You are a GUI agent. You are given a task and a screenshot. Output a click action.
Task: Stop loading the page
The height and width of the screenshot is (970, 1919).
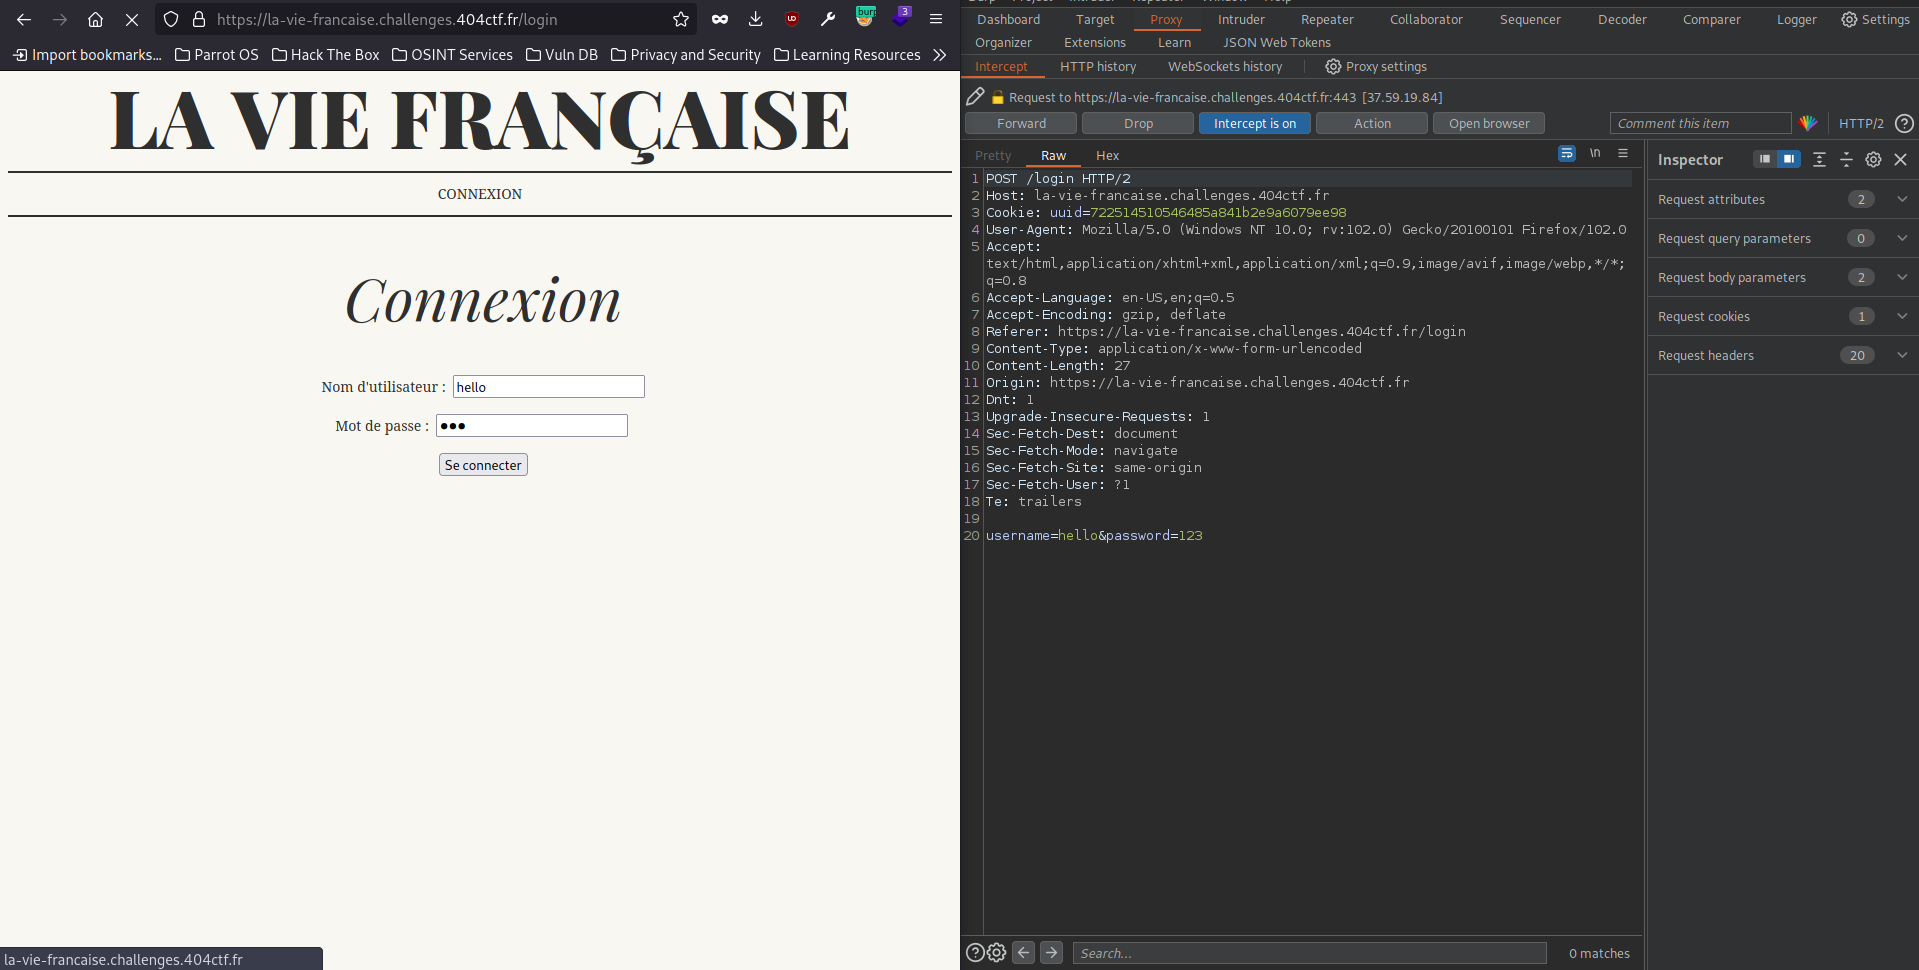pos(131,19)
